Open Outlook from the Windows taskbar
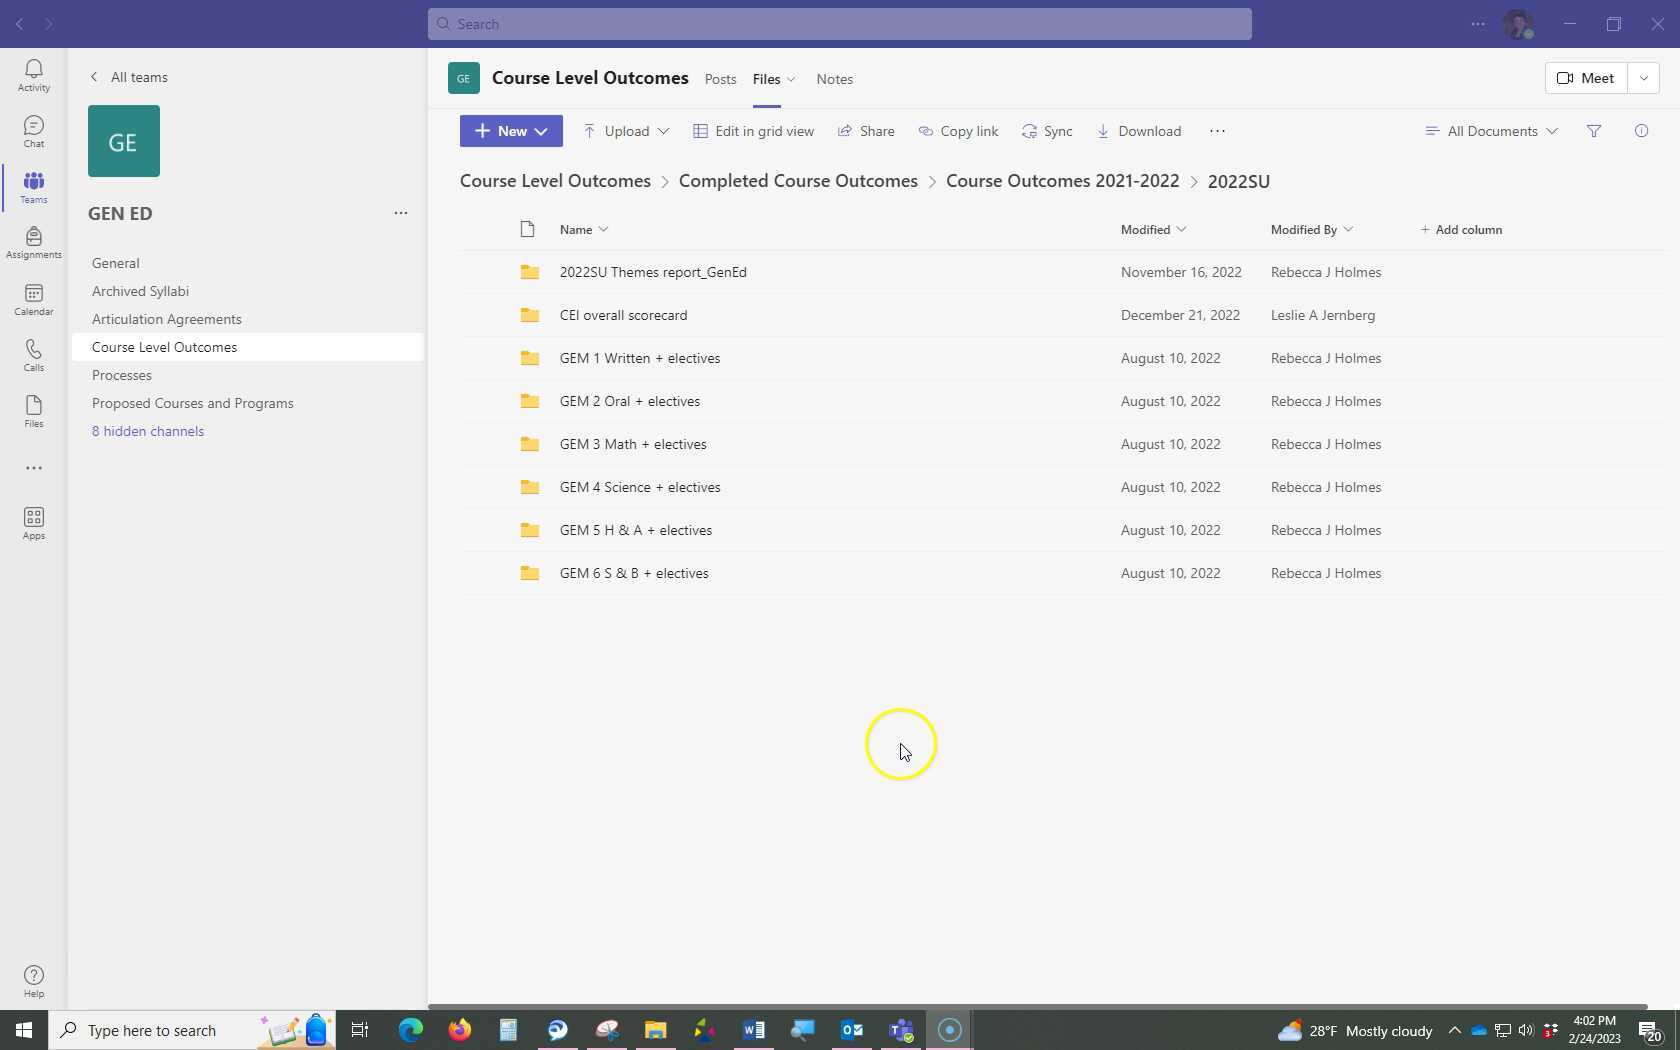 (x=851, y=1030)
